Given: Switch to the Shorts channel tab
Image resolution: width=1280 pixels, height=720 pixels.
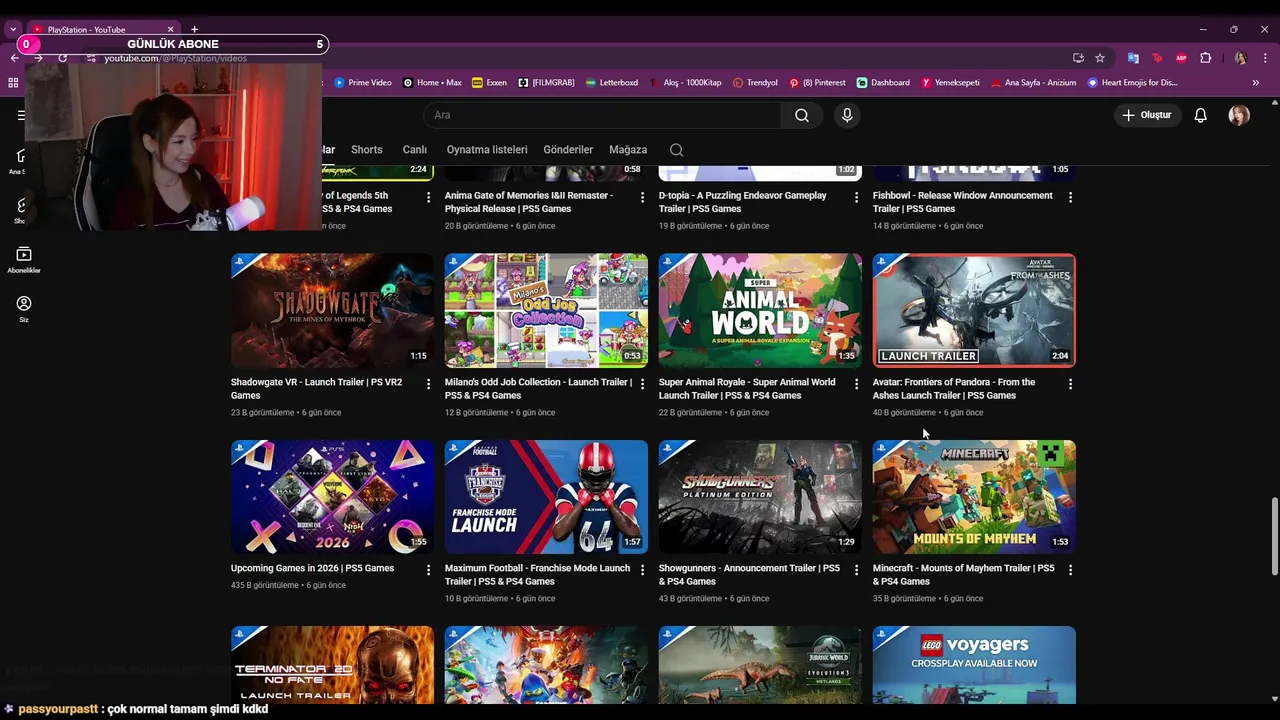Looking at the screenshot, I should (367, 150).
